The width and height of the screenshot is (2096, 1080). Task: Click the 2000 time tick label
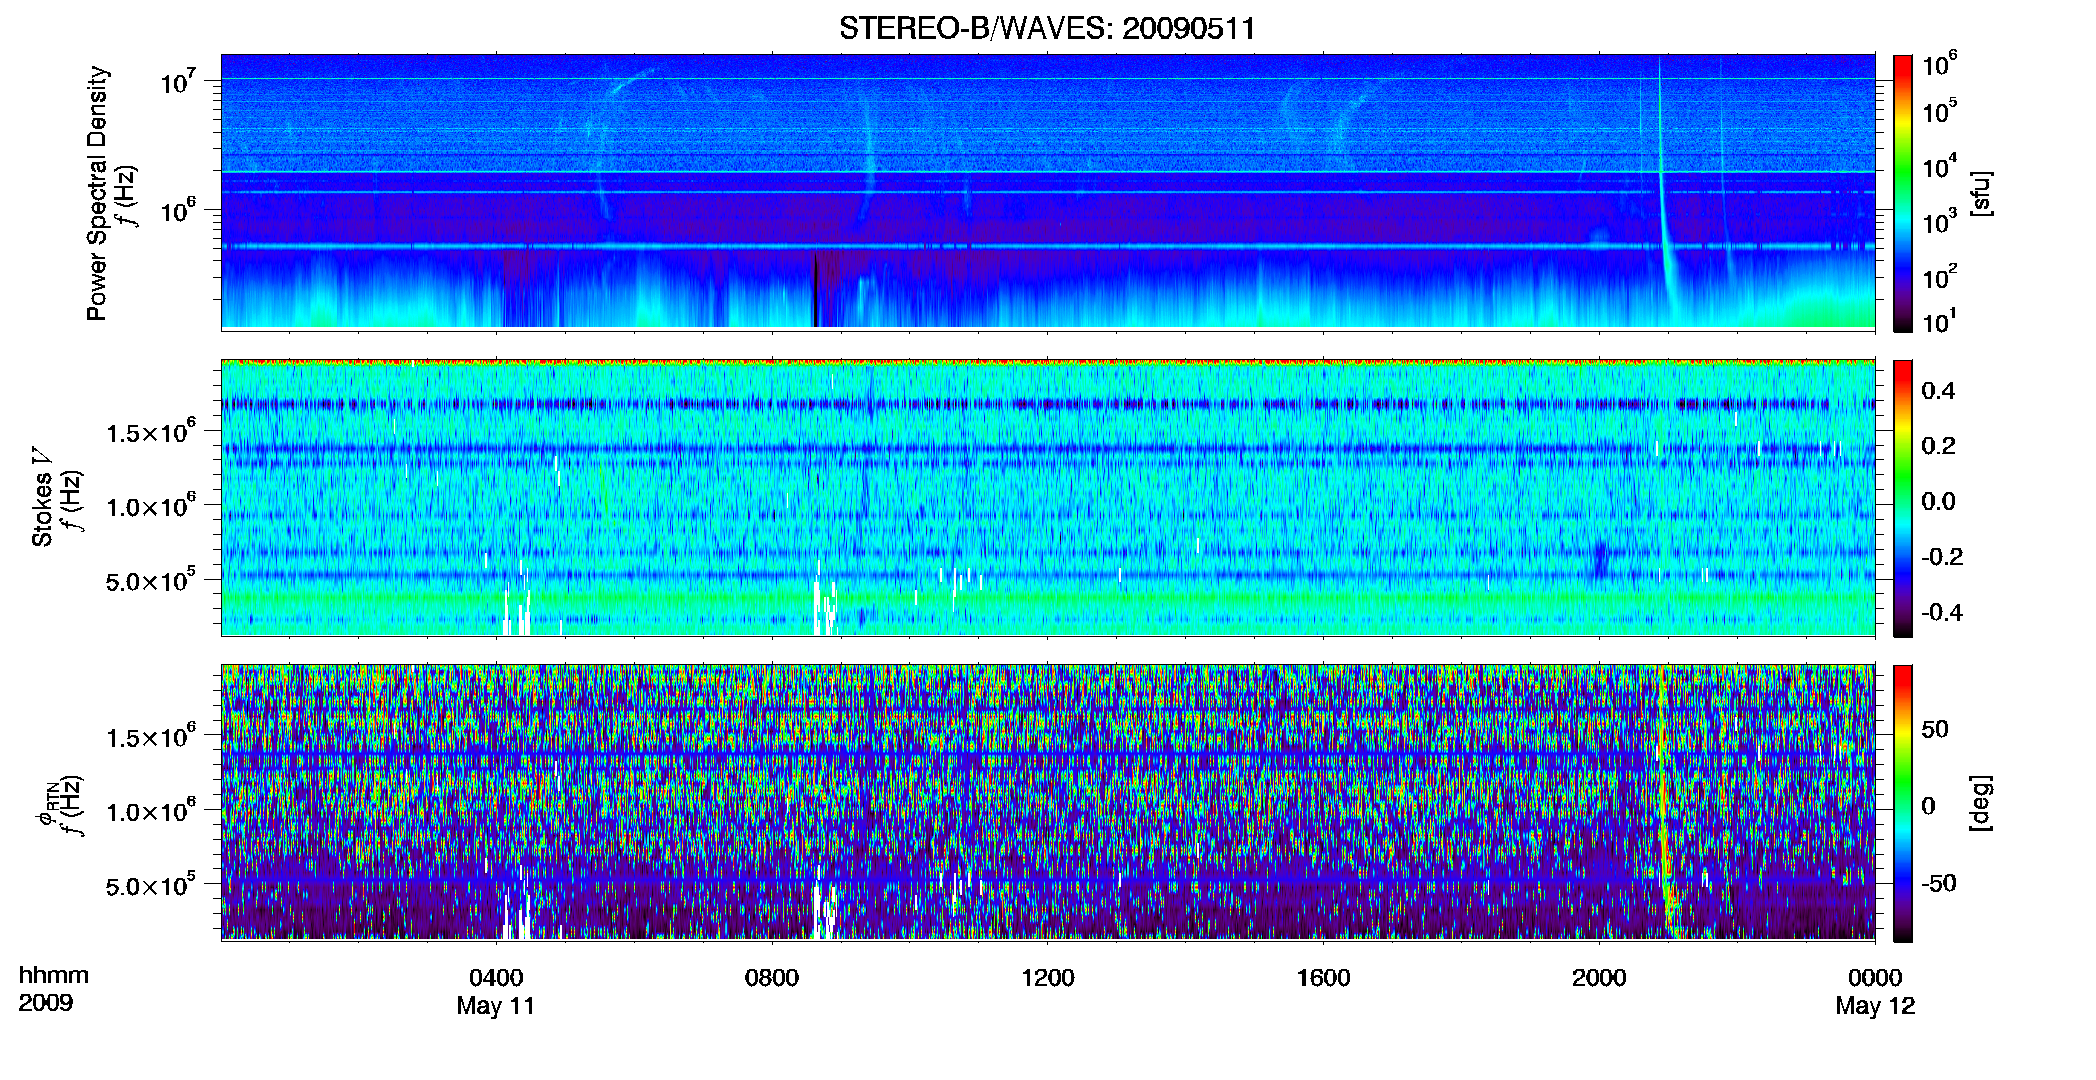pos(1598,978)
